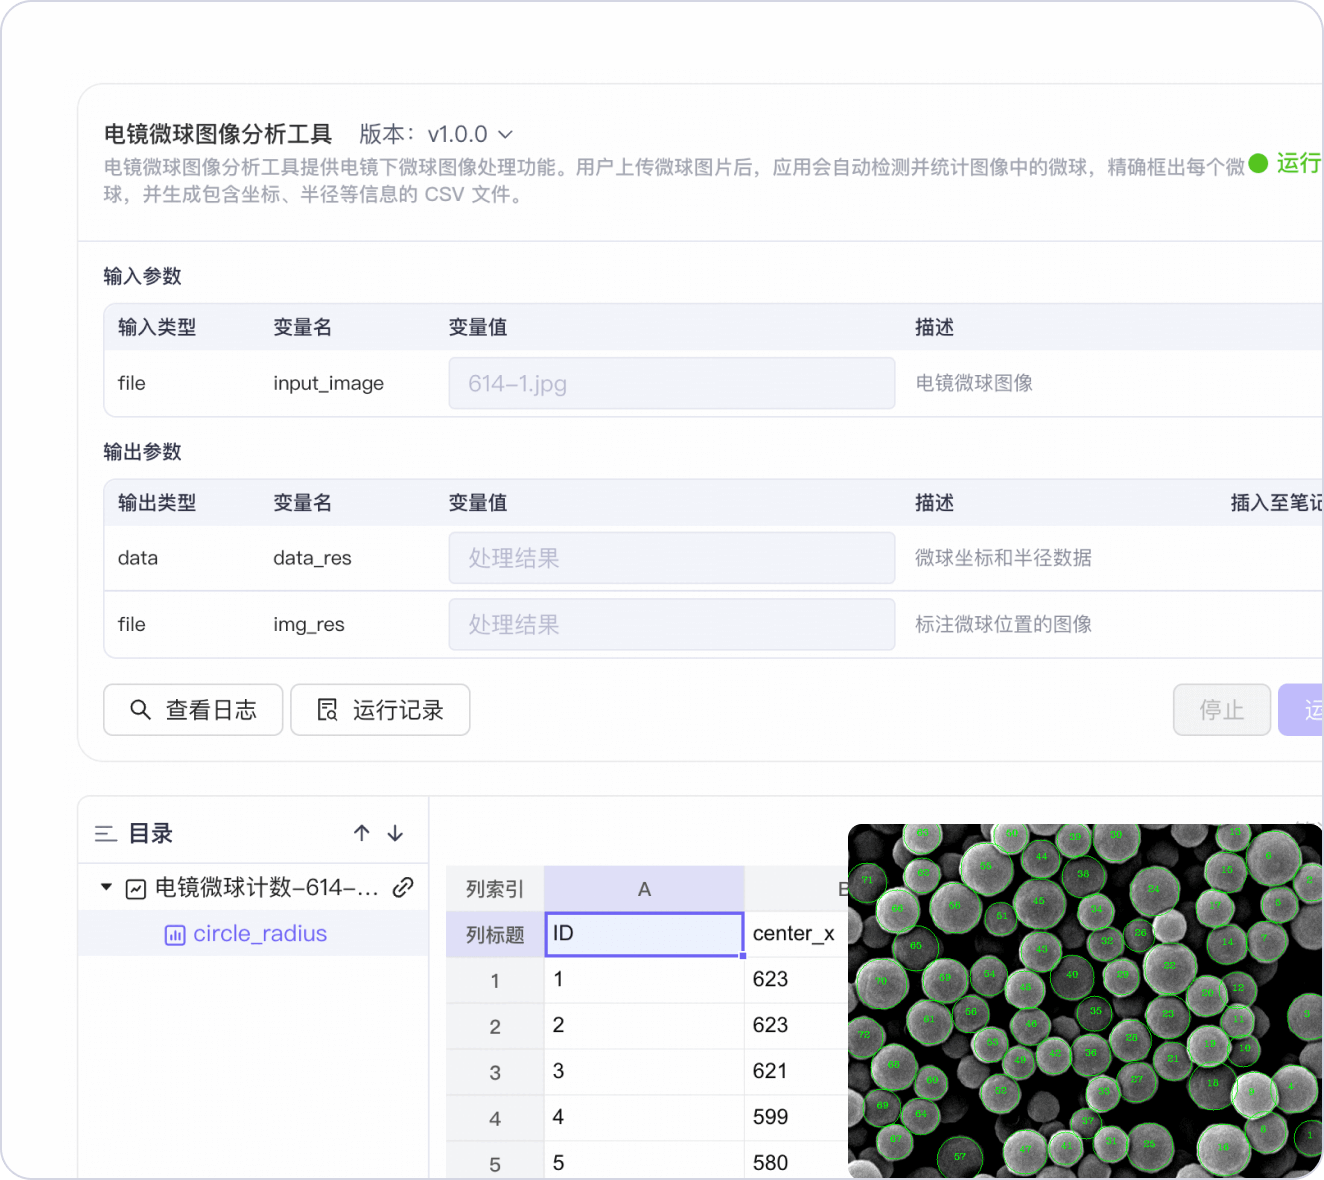Click the center_x cell containing 580
The height and width of the screenshot is (1180, 1324).
(796, 1162)
